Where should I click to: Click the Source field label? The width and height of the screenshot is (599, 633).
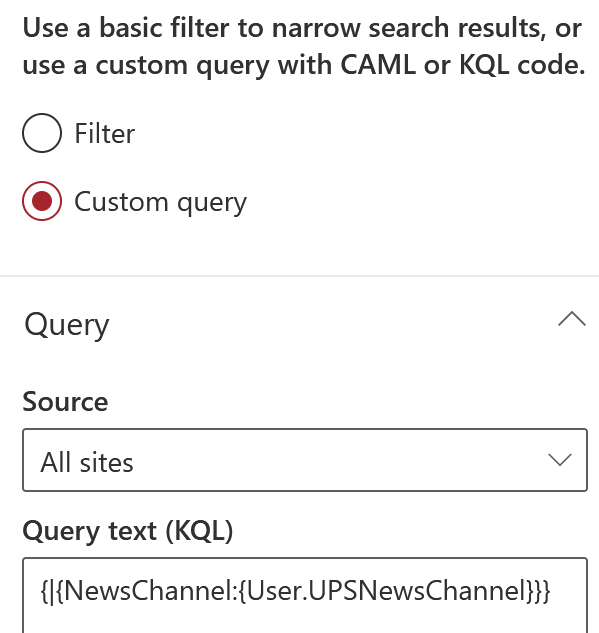click(x=65, y=402)
